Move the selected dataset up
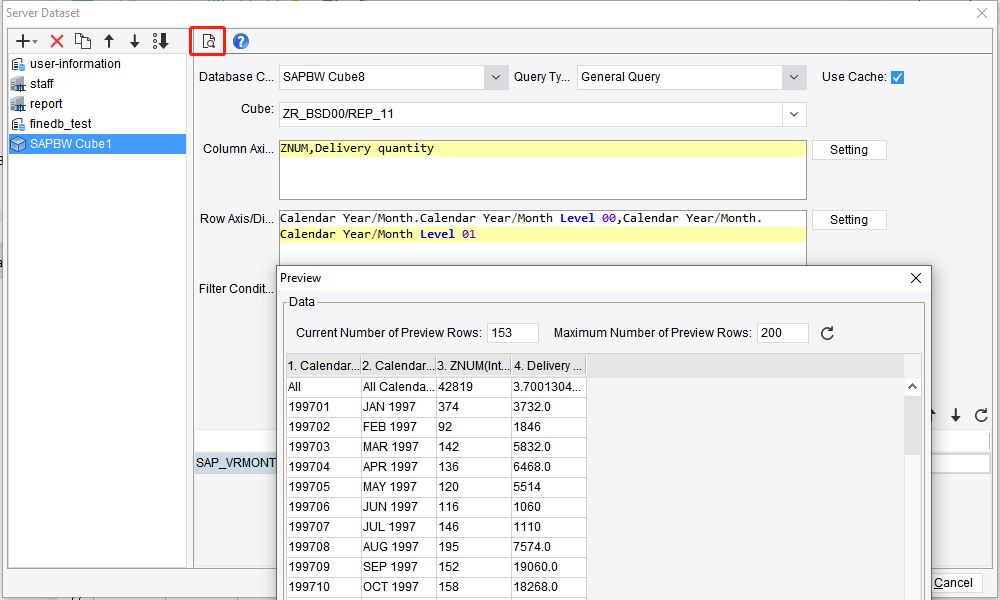 pyautogui.click(x=110, y=41)
